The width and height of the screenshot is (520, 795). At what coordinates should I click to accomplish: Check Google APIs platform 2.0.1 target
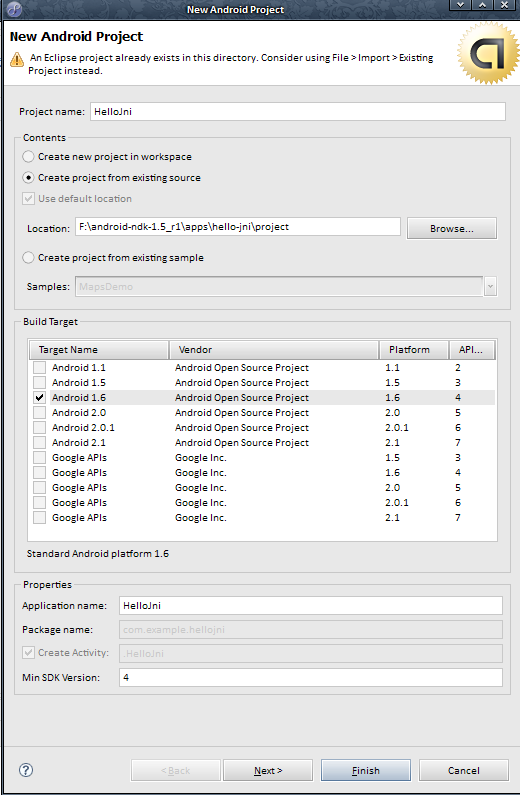[x=40, y=502]
